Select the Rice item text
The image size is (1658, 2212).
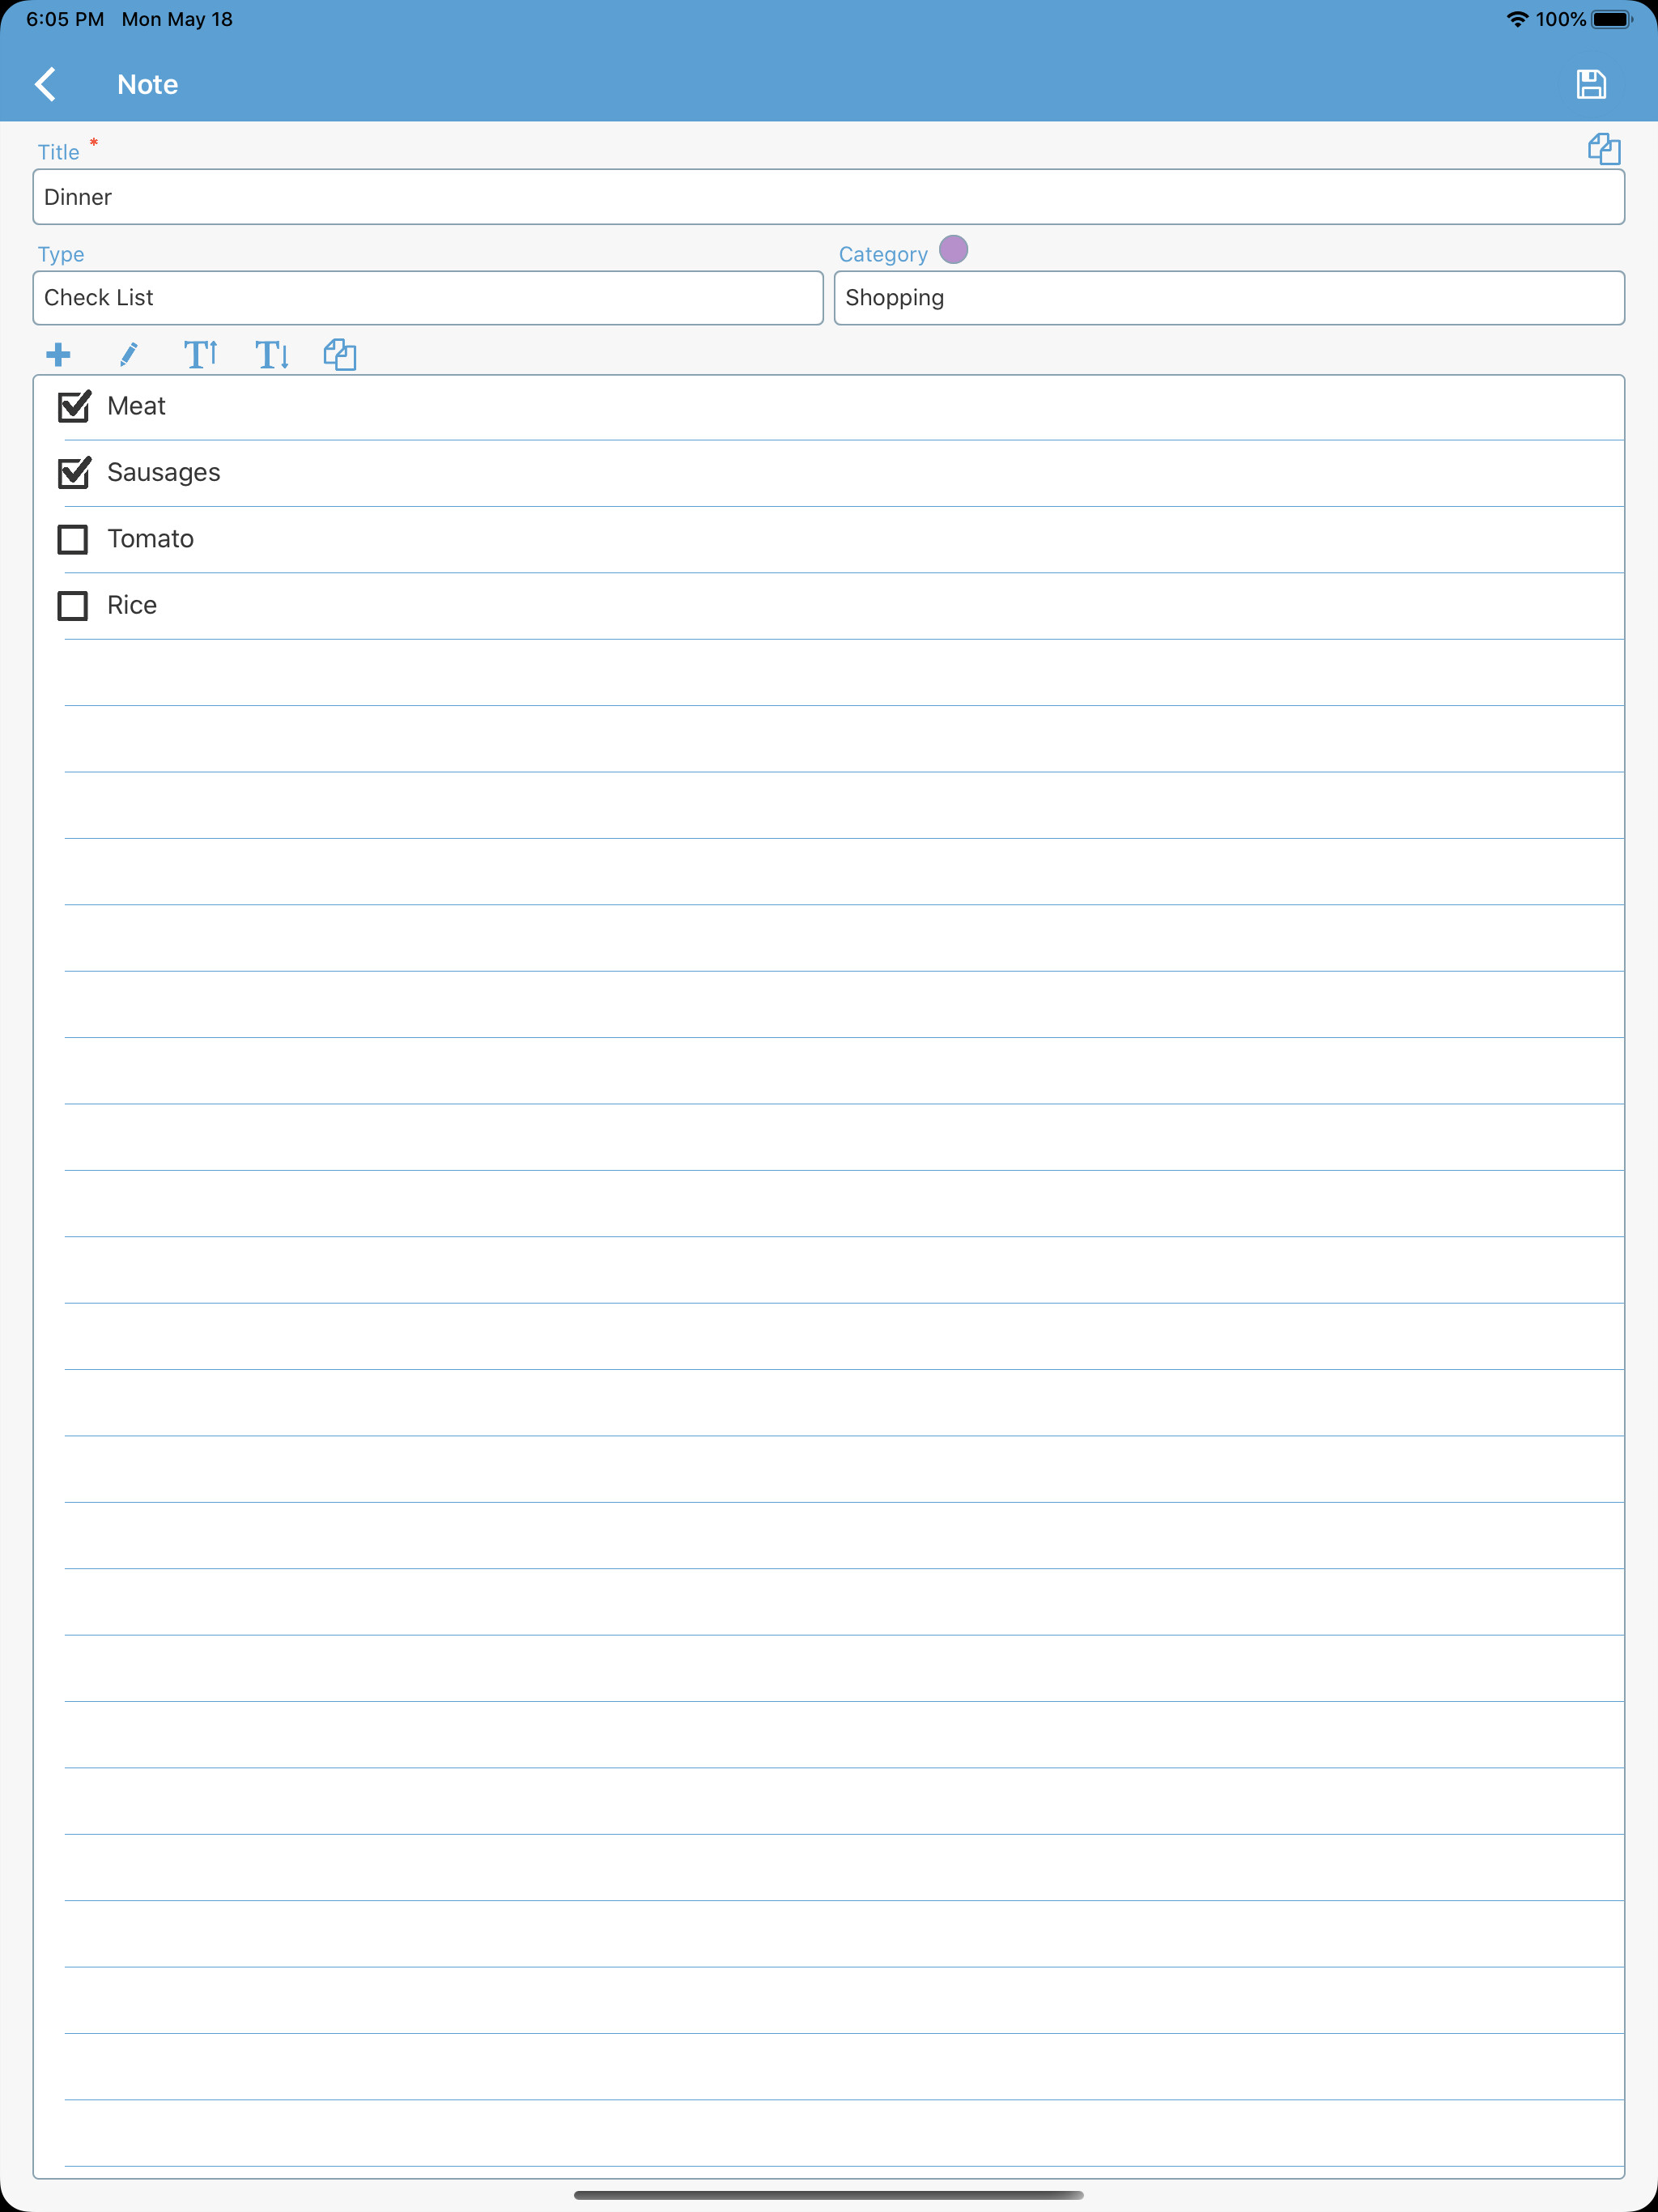[x=132, y=605]
